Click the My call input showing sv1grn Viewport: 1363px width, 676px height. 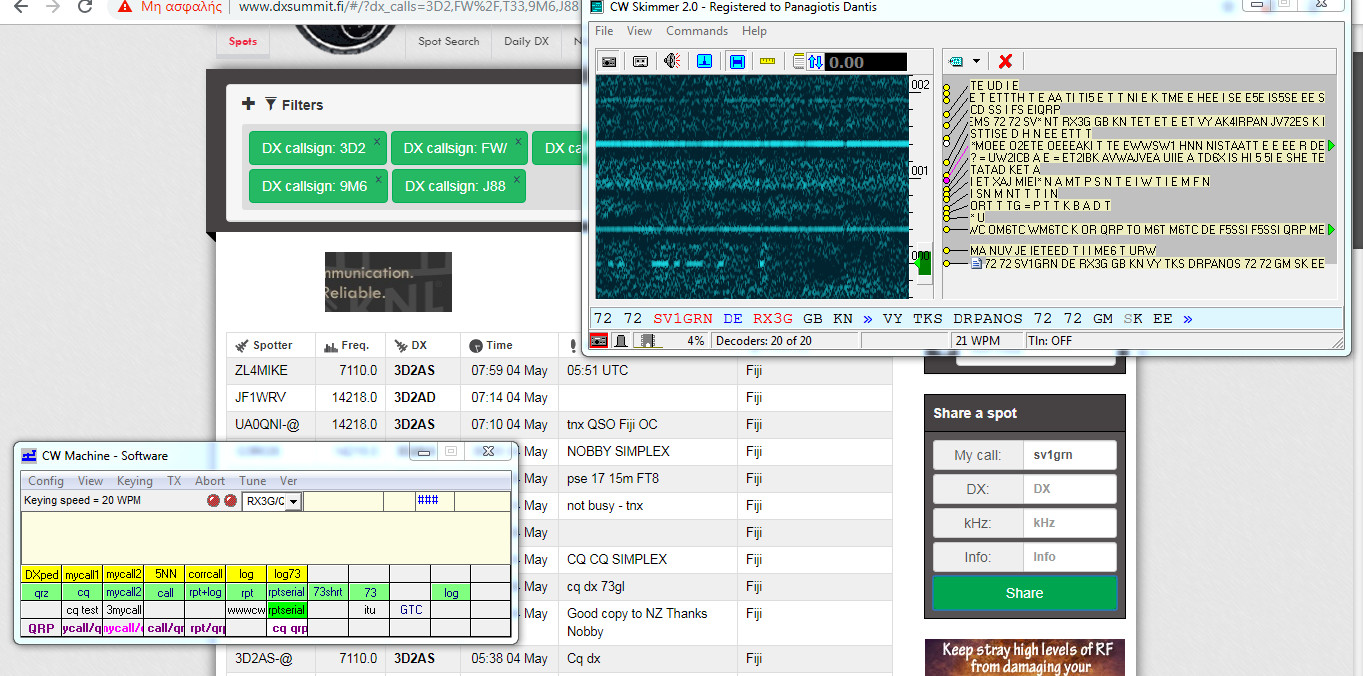pos(1069,454)
